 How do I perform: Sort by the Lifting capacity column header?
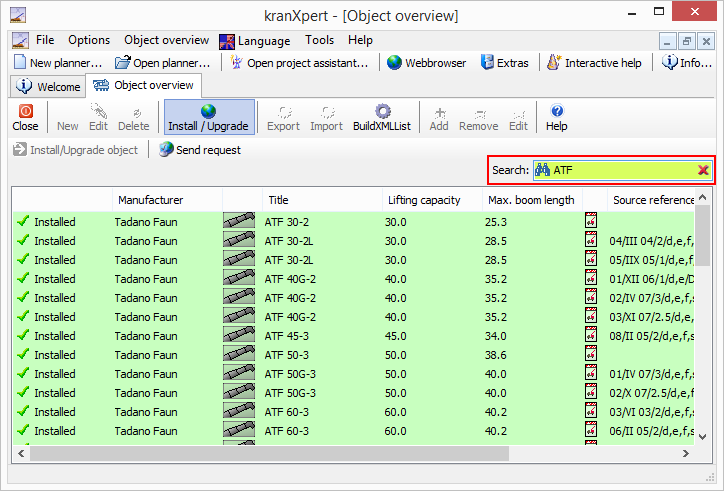(424, 200)
